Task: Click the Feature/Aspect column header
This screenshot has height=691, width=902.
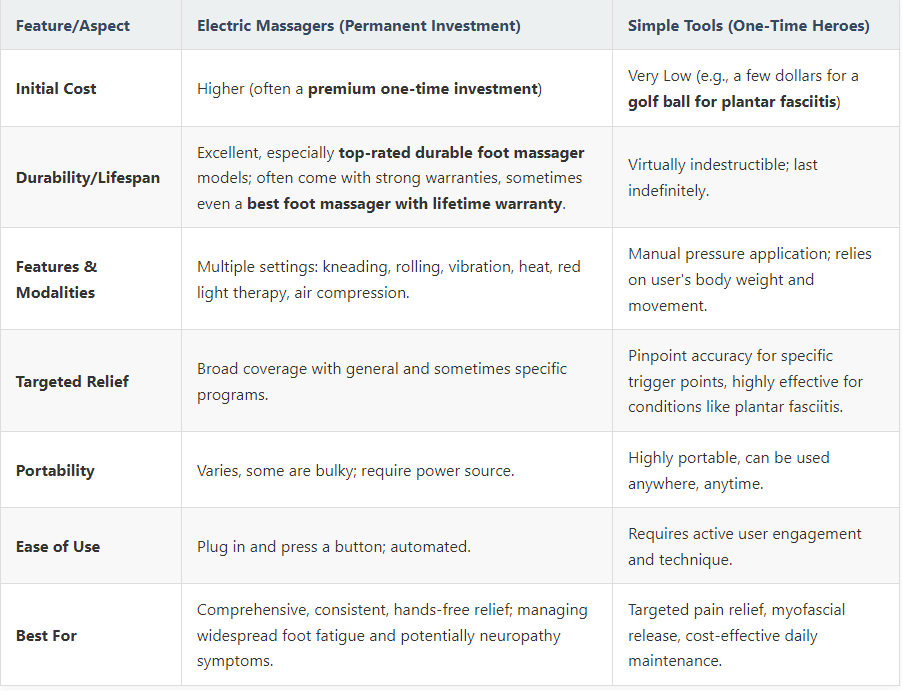Action: [72, 26]
